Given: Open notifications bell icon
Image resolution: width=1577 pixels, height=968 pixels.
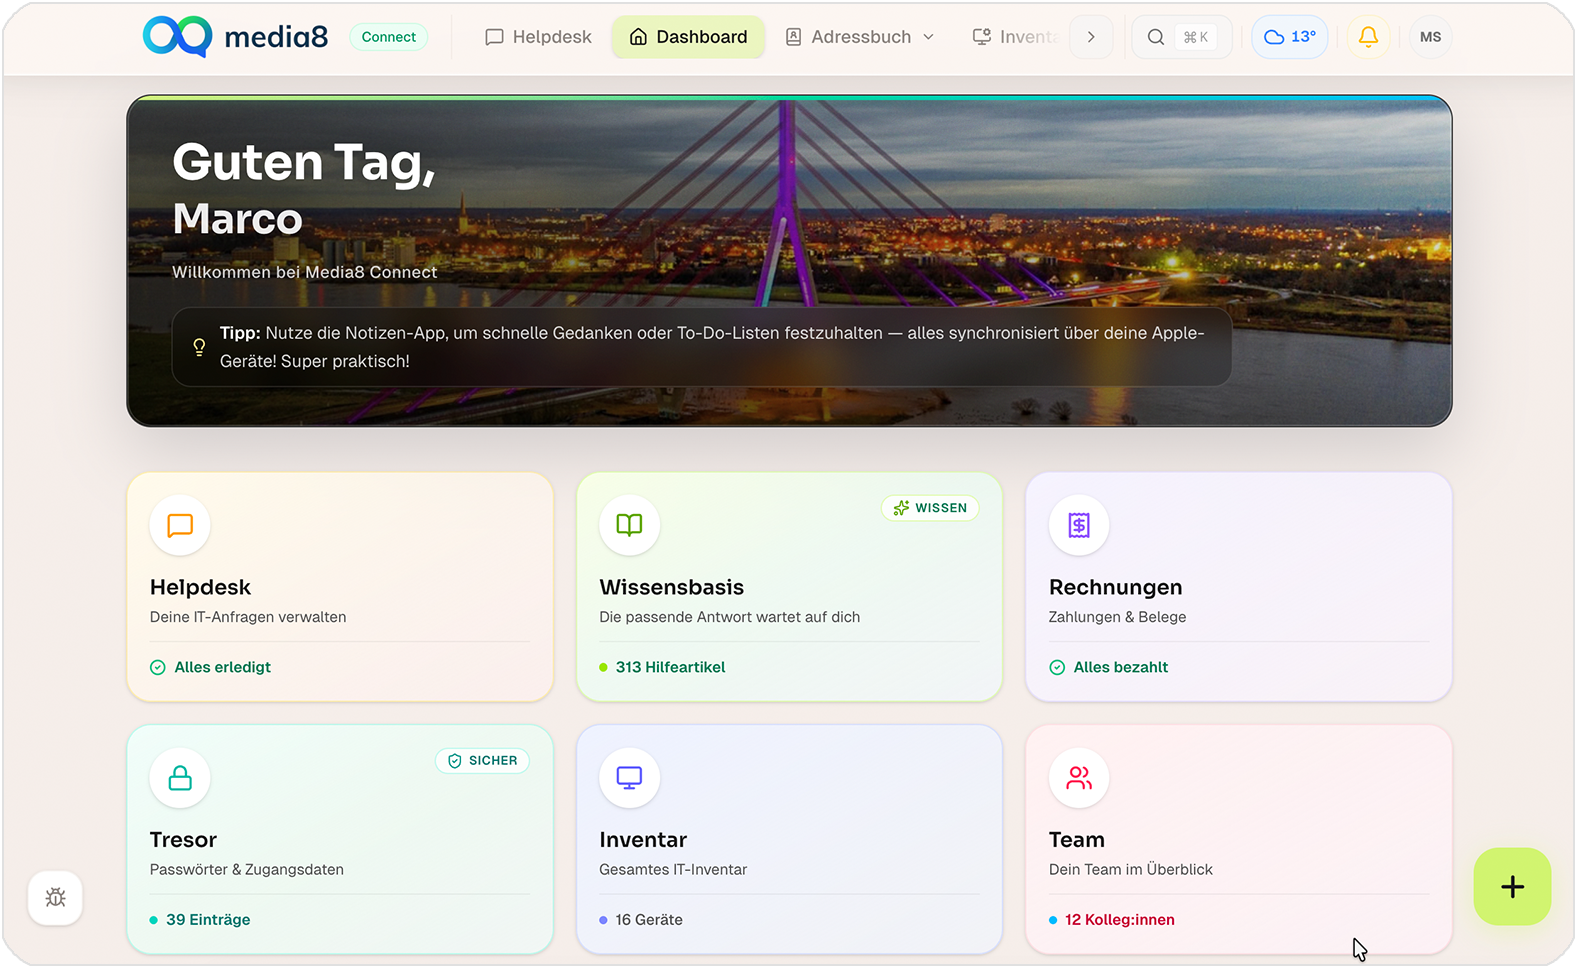Looking at the screenshot, I should 1369,37.
